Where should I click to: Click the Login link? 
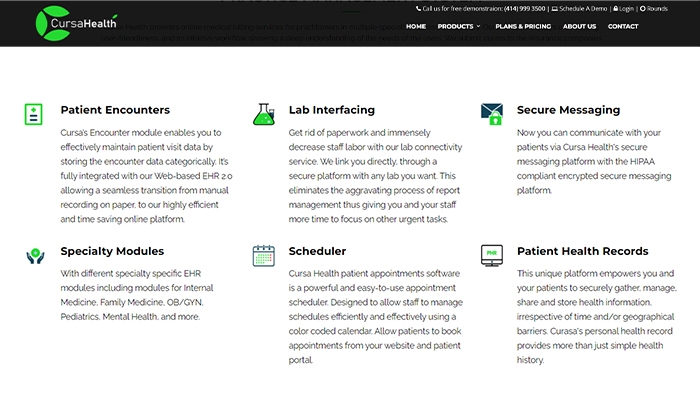tap(624, 8)
